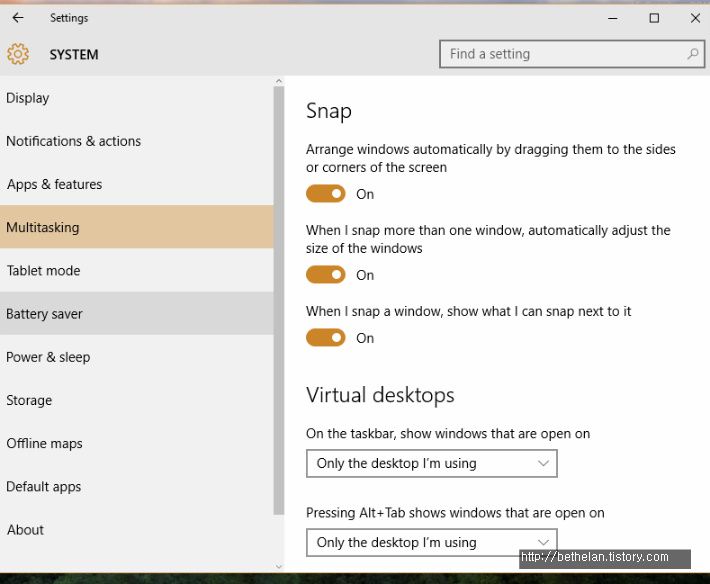
Task: Click the Virtual desktops heading
Action: 380,395
